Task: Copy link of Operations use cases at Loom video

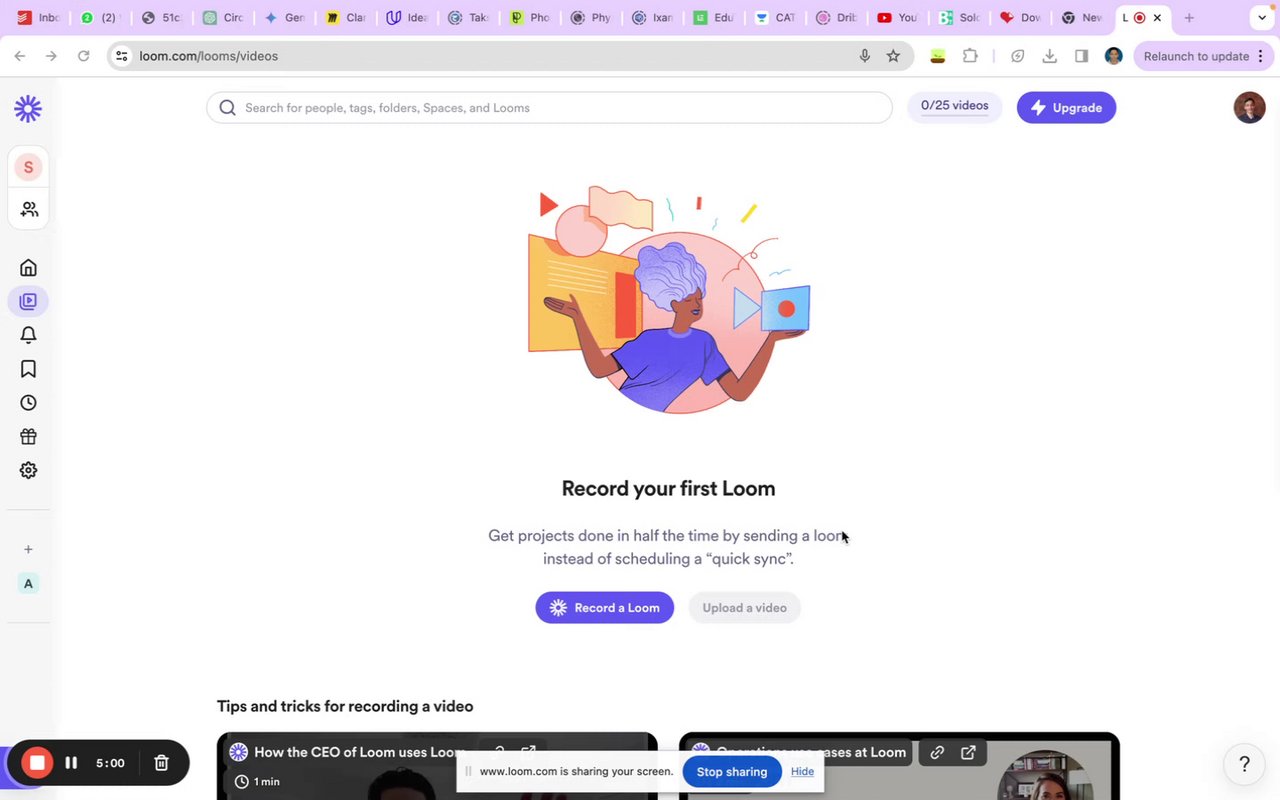Action: click(x=937, y=752)
